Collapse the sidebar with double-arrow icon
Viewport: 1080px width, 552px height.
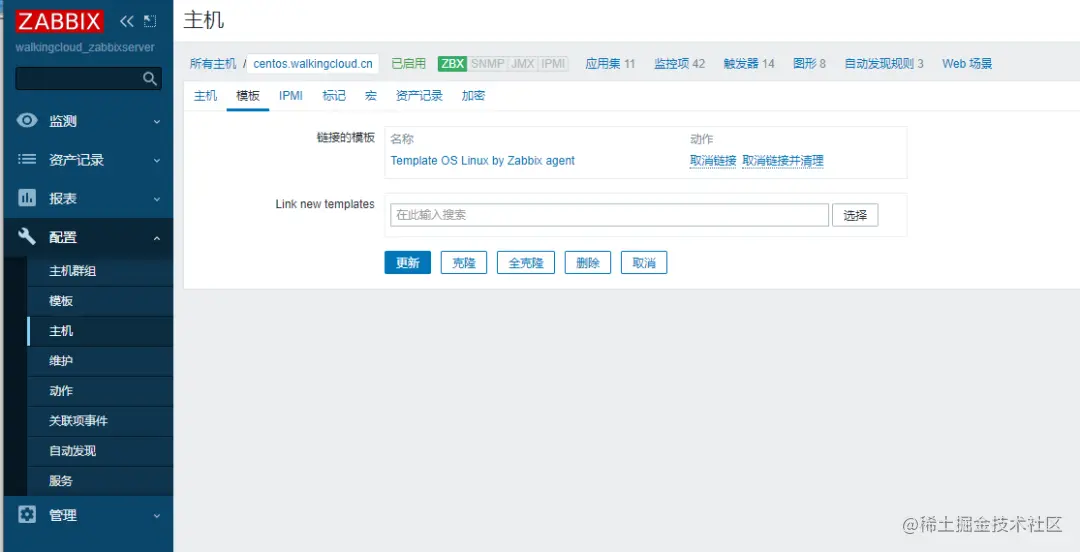(127, 21)
